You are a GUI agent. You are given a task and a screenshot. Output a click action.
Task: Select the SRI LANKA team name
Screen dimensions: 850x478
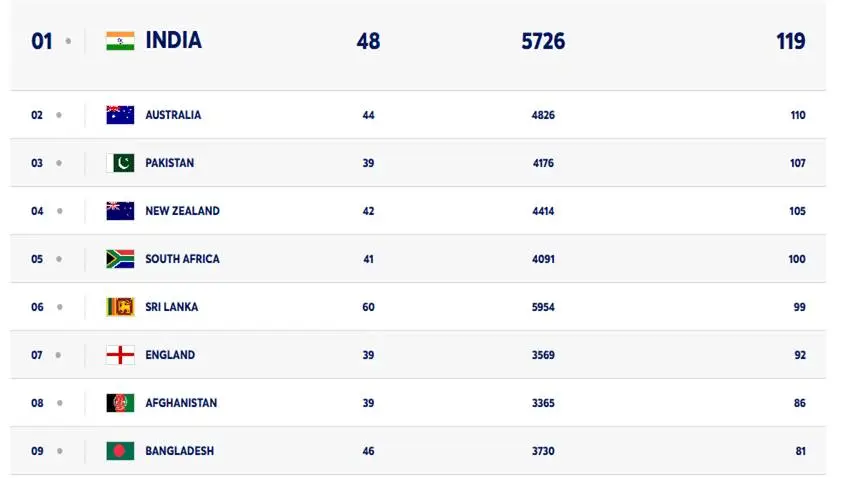click(171, 307)
